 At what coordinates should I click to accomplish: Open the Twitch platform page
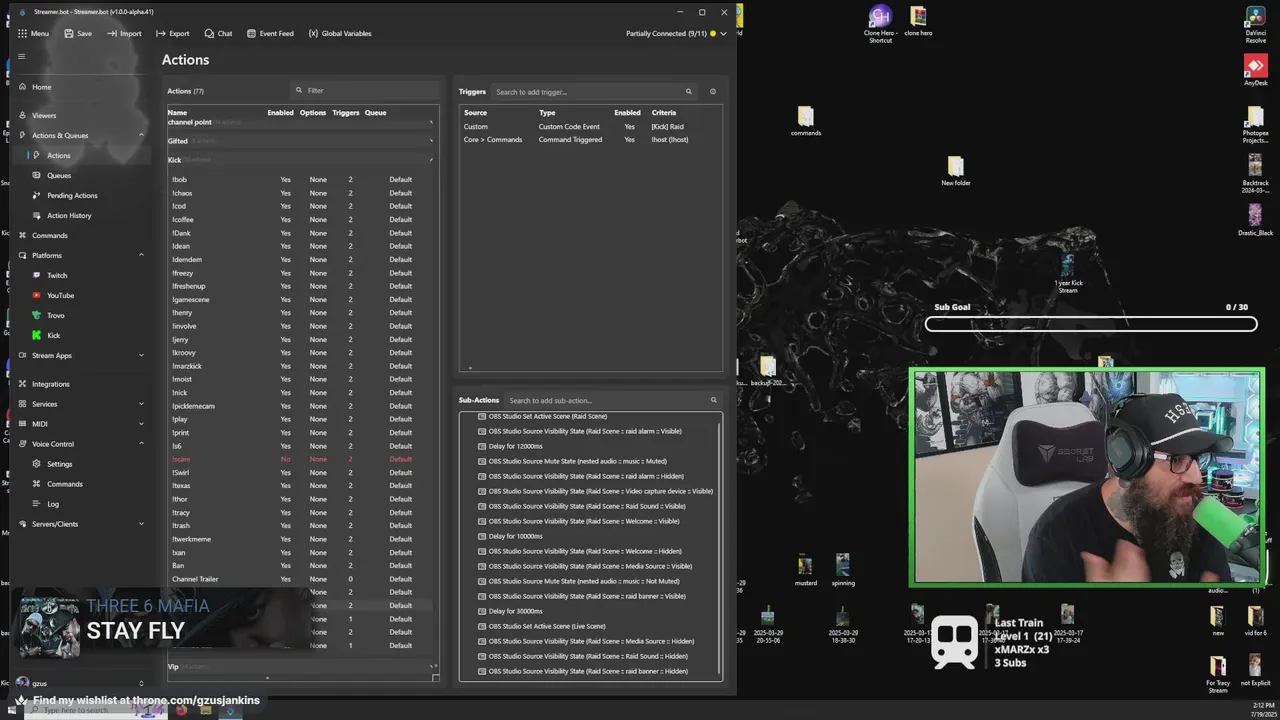[57, 275]
